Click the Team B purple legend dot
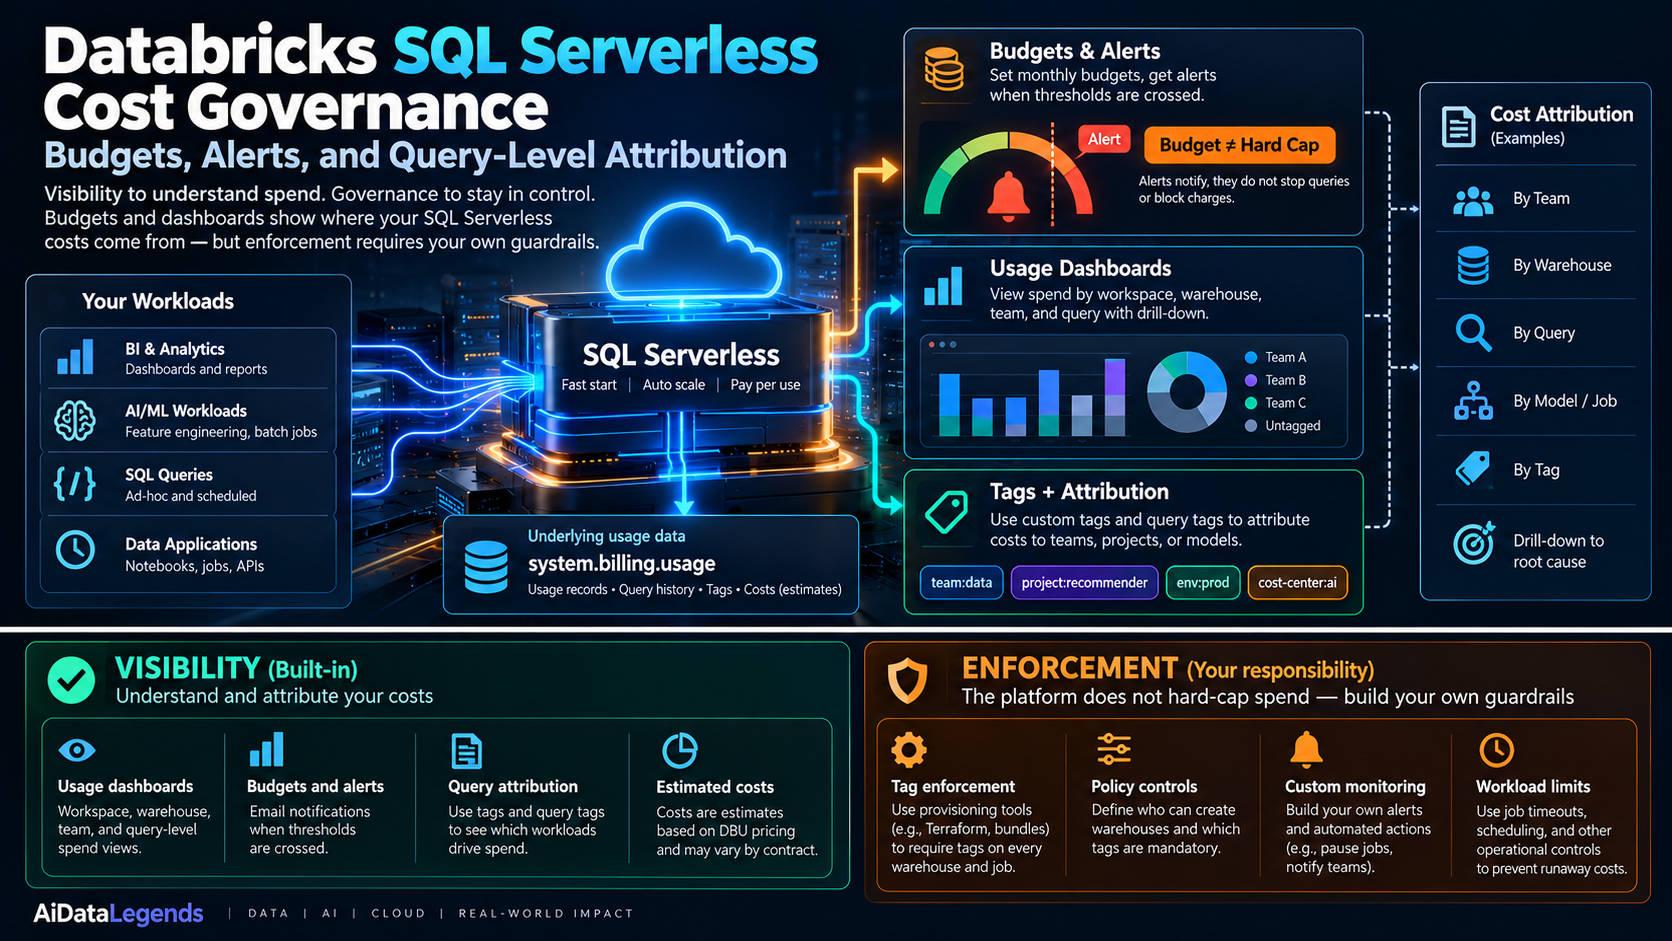This screenshot has height=941, width=1672. pos(1250,380)
